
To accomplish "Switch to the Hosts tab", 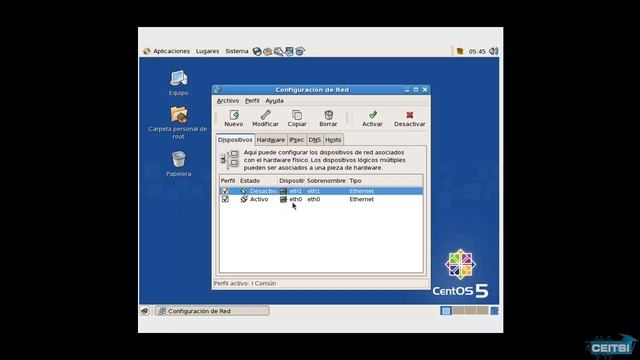I will coord(333,140).
